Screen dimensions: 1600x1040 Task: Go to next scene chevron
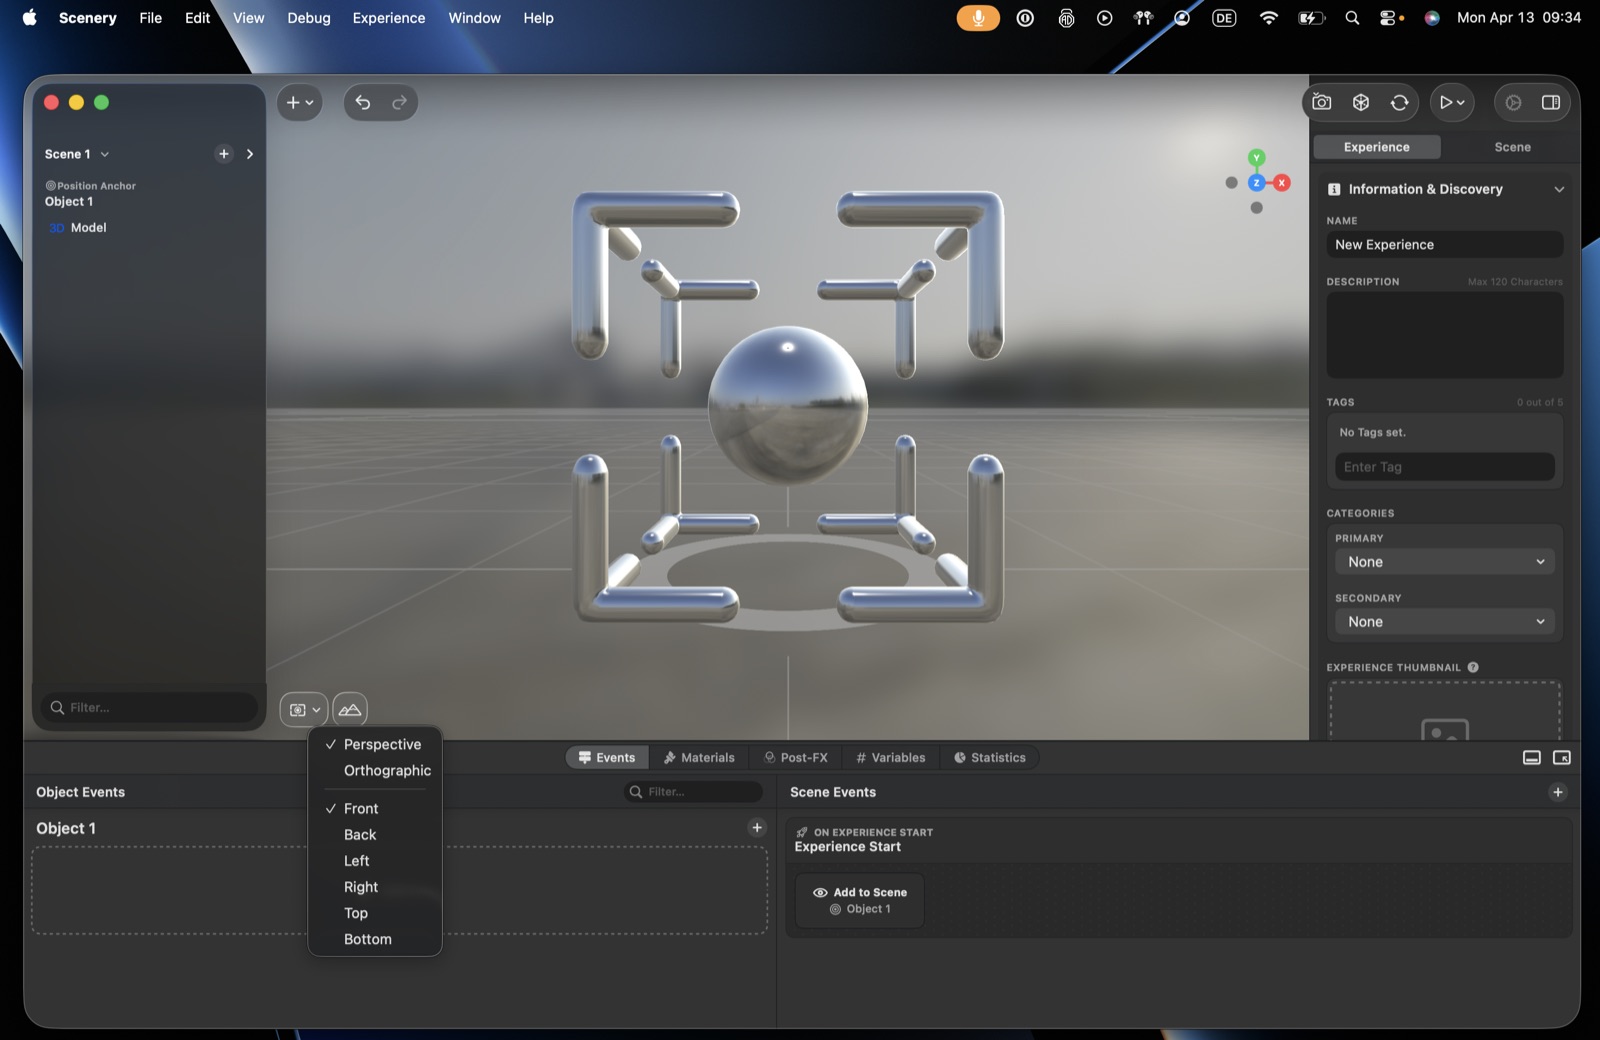click(x=250, y=154)
